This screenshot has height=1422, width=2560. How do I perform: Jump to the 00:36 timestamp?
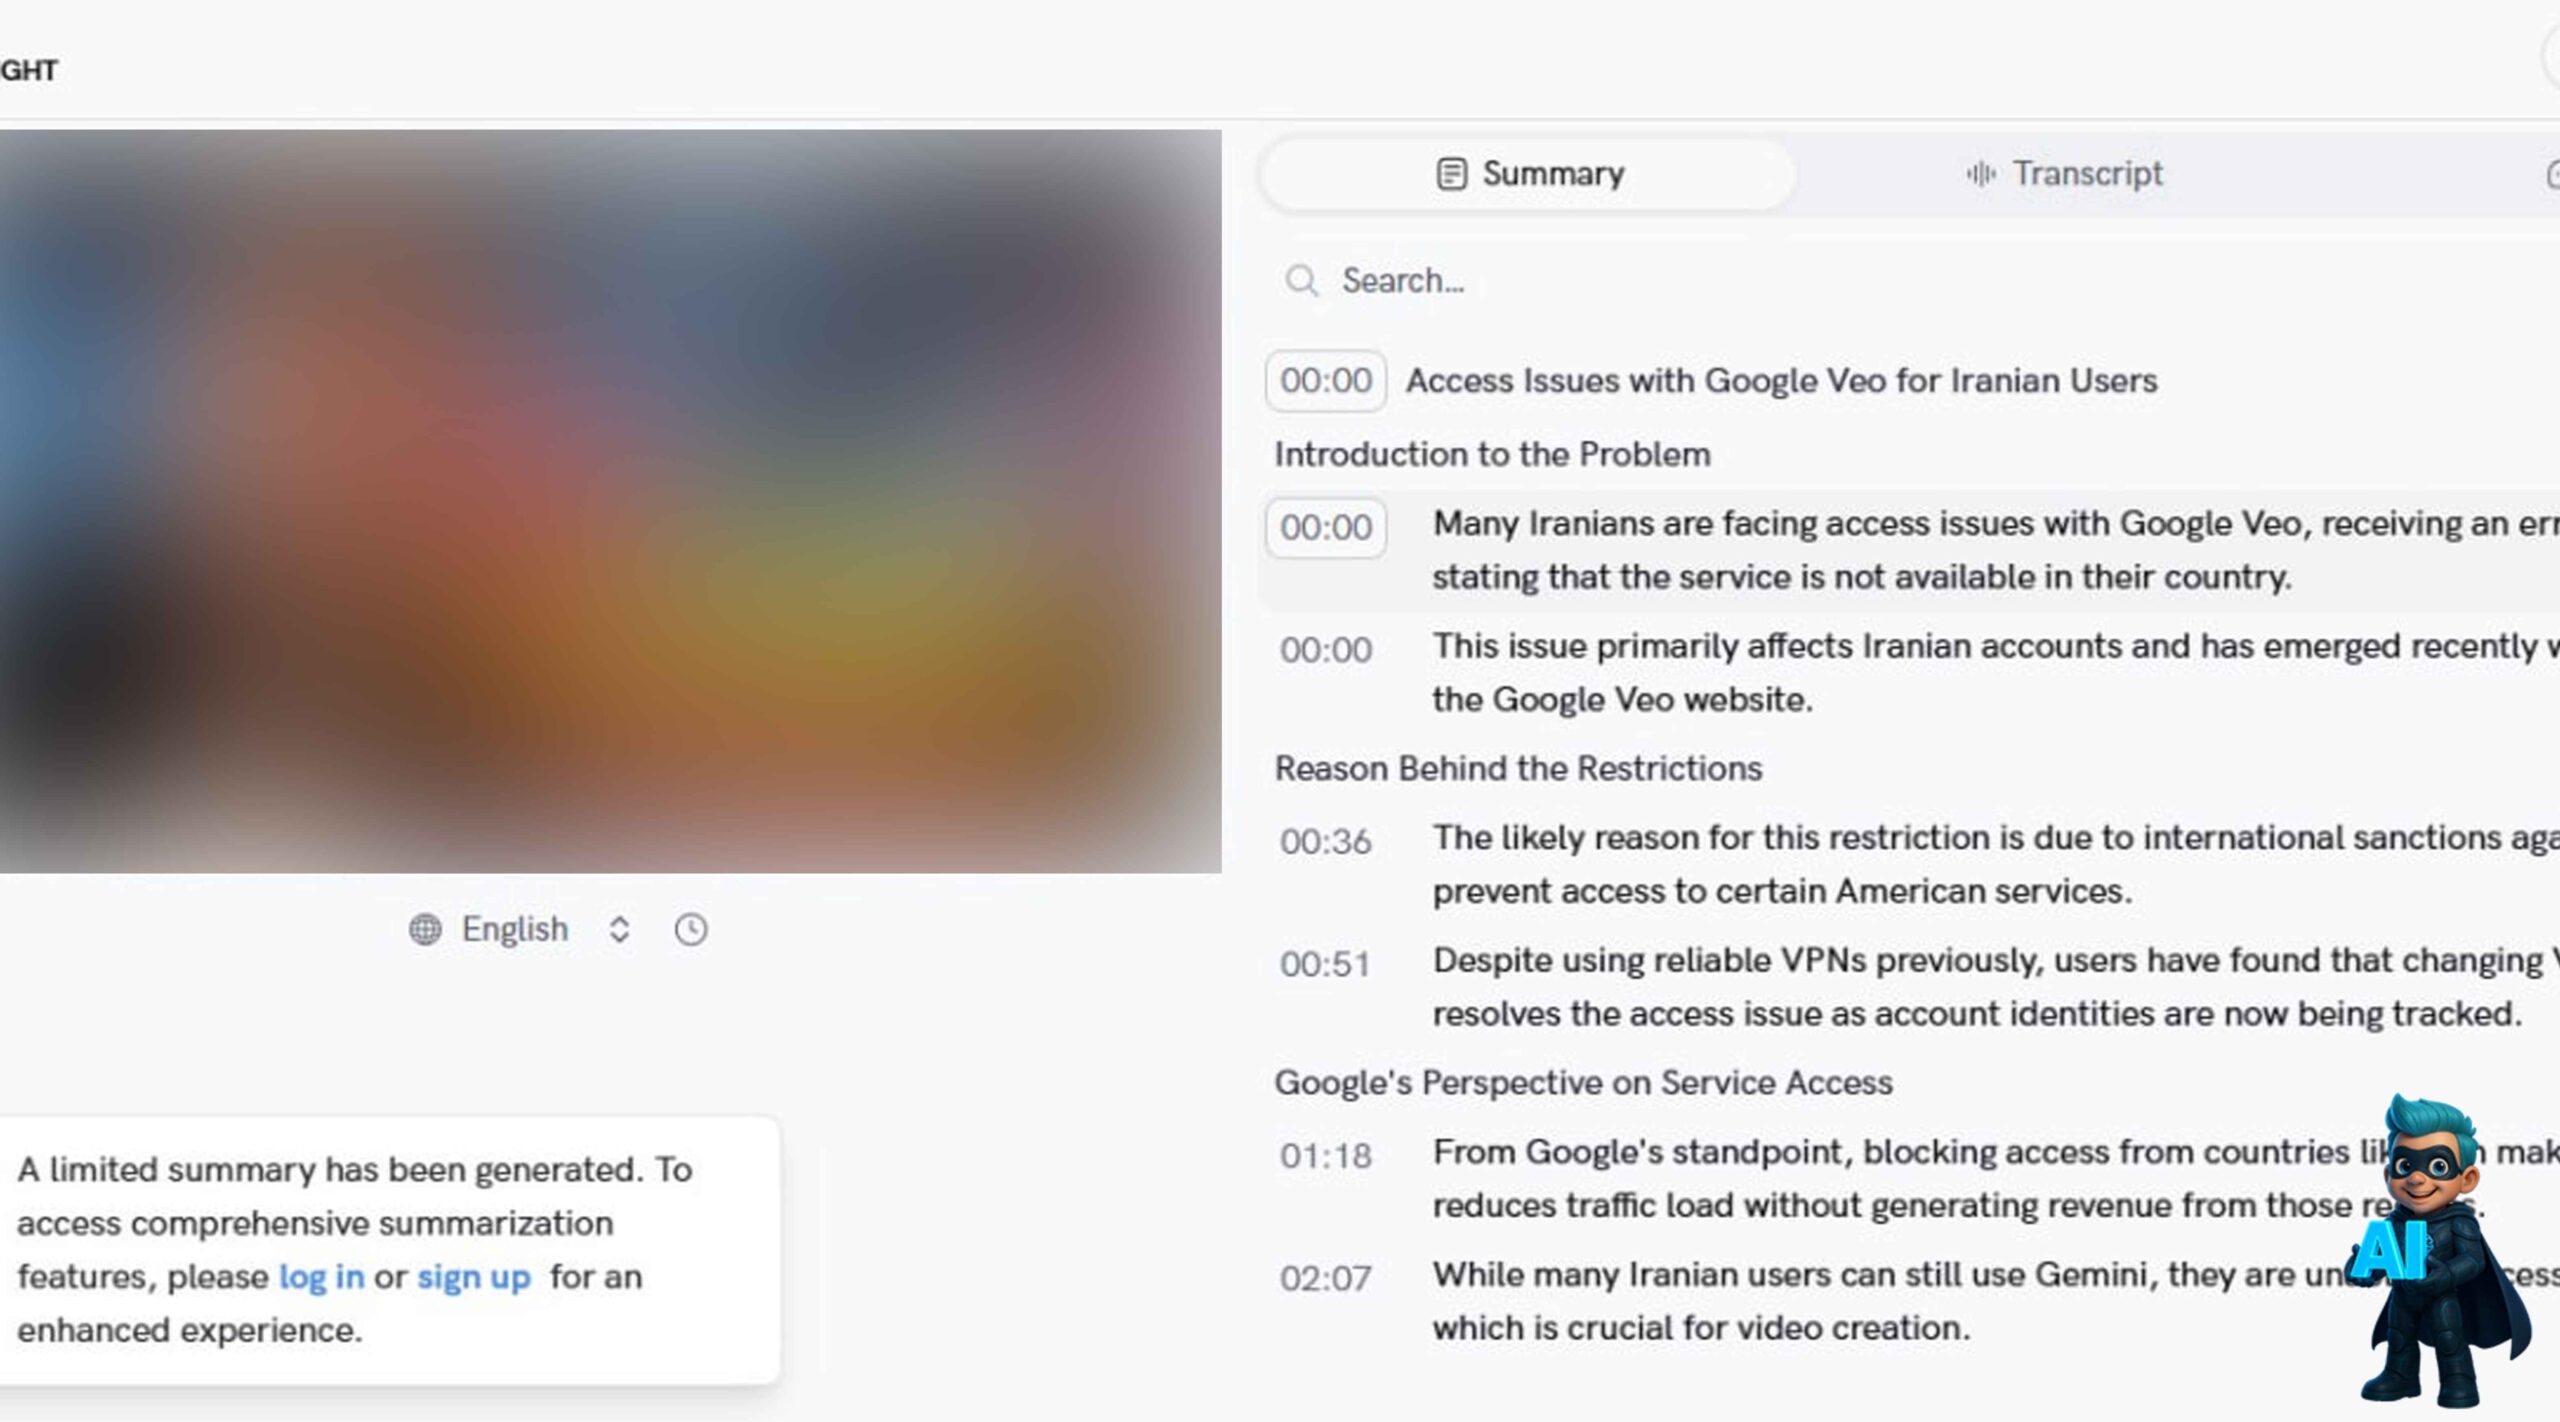click(x=1326, y=842)
